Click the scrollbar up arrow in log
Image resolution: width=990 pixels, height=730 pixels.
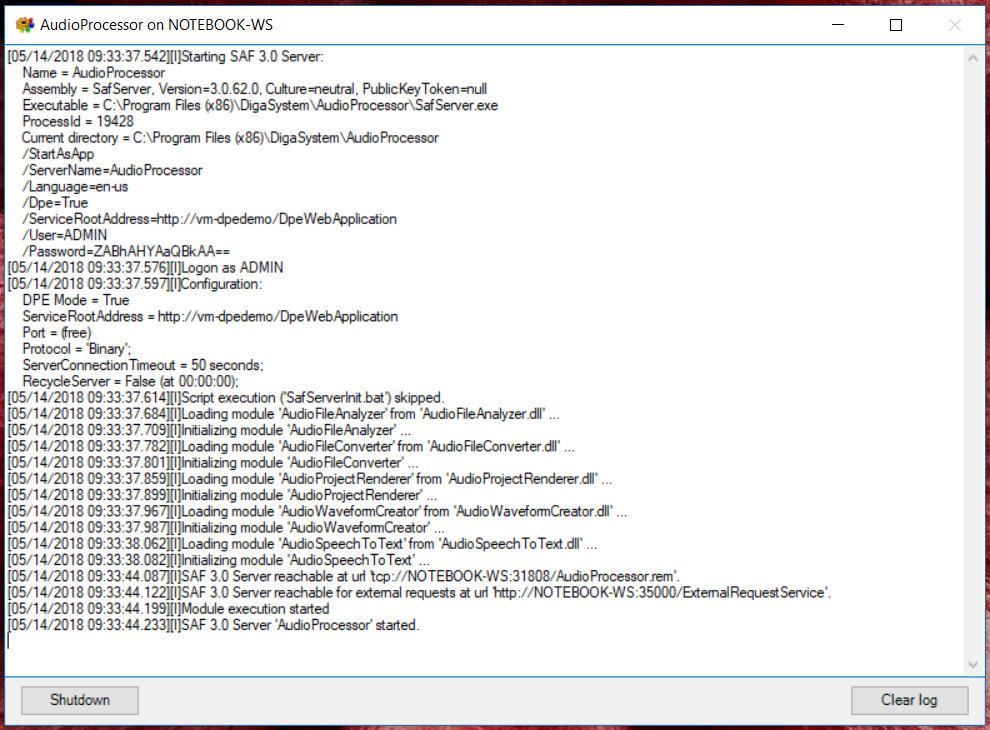(x=973, y=58)
